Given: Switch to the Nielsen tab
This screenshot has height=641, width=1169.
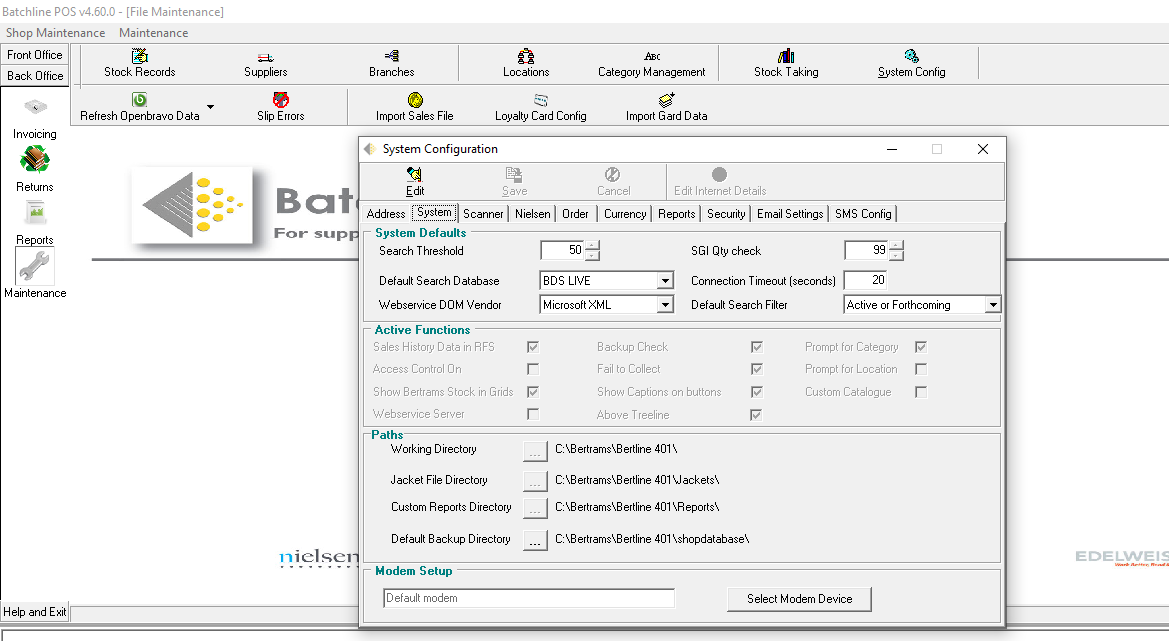Looking at the screenshot, I should tap(532, 214).
